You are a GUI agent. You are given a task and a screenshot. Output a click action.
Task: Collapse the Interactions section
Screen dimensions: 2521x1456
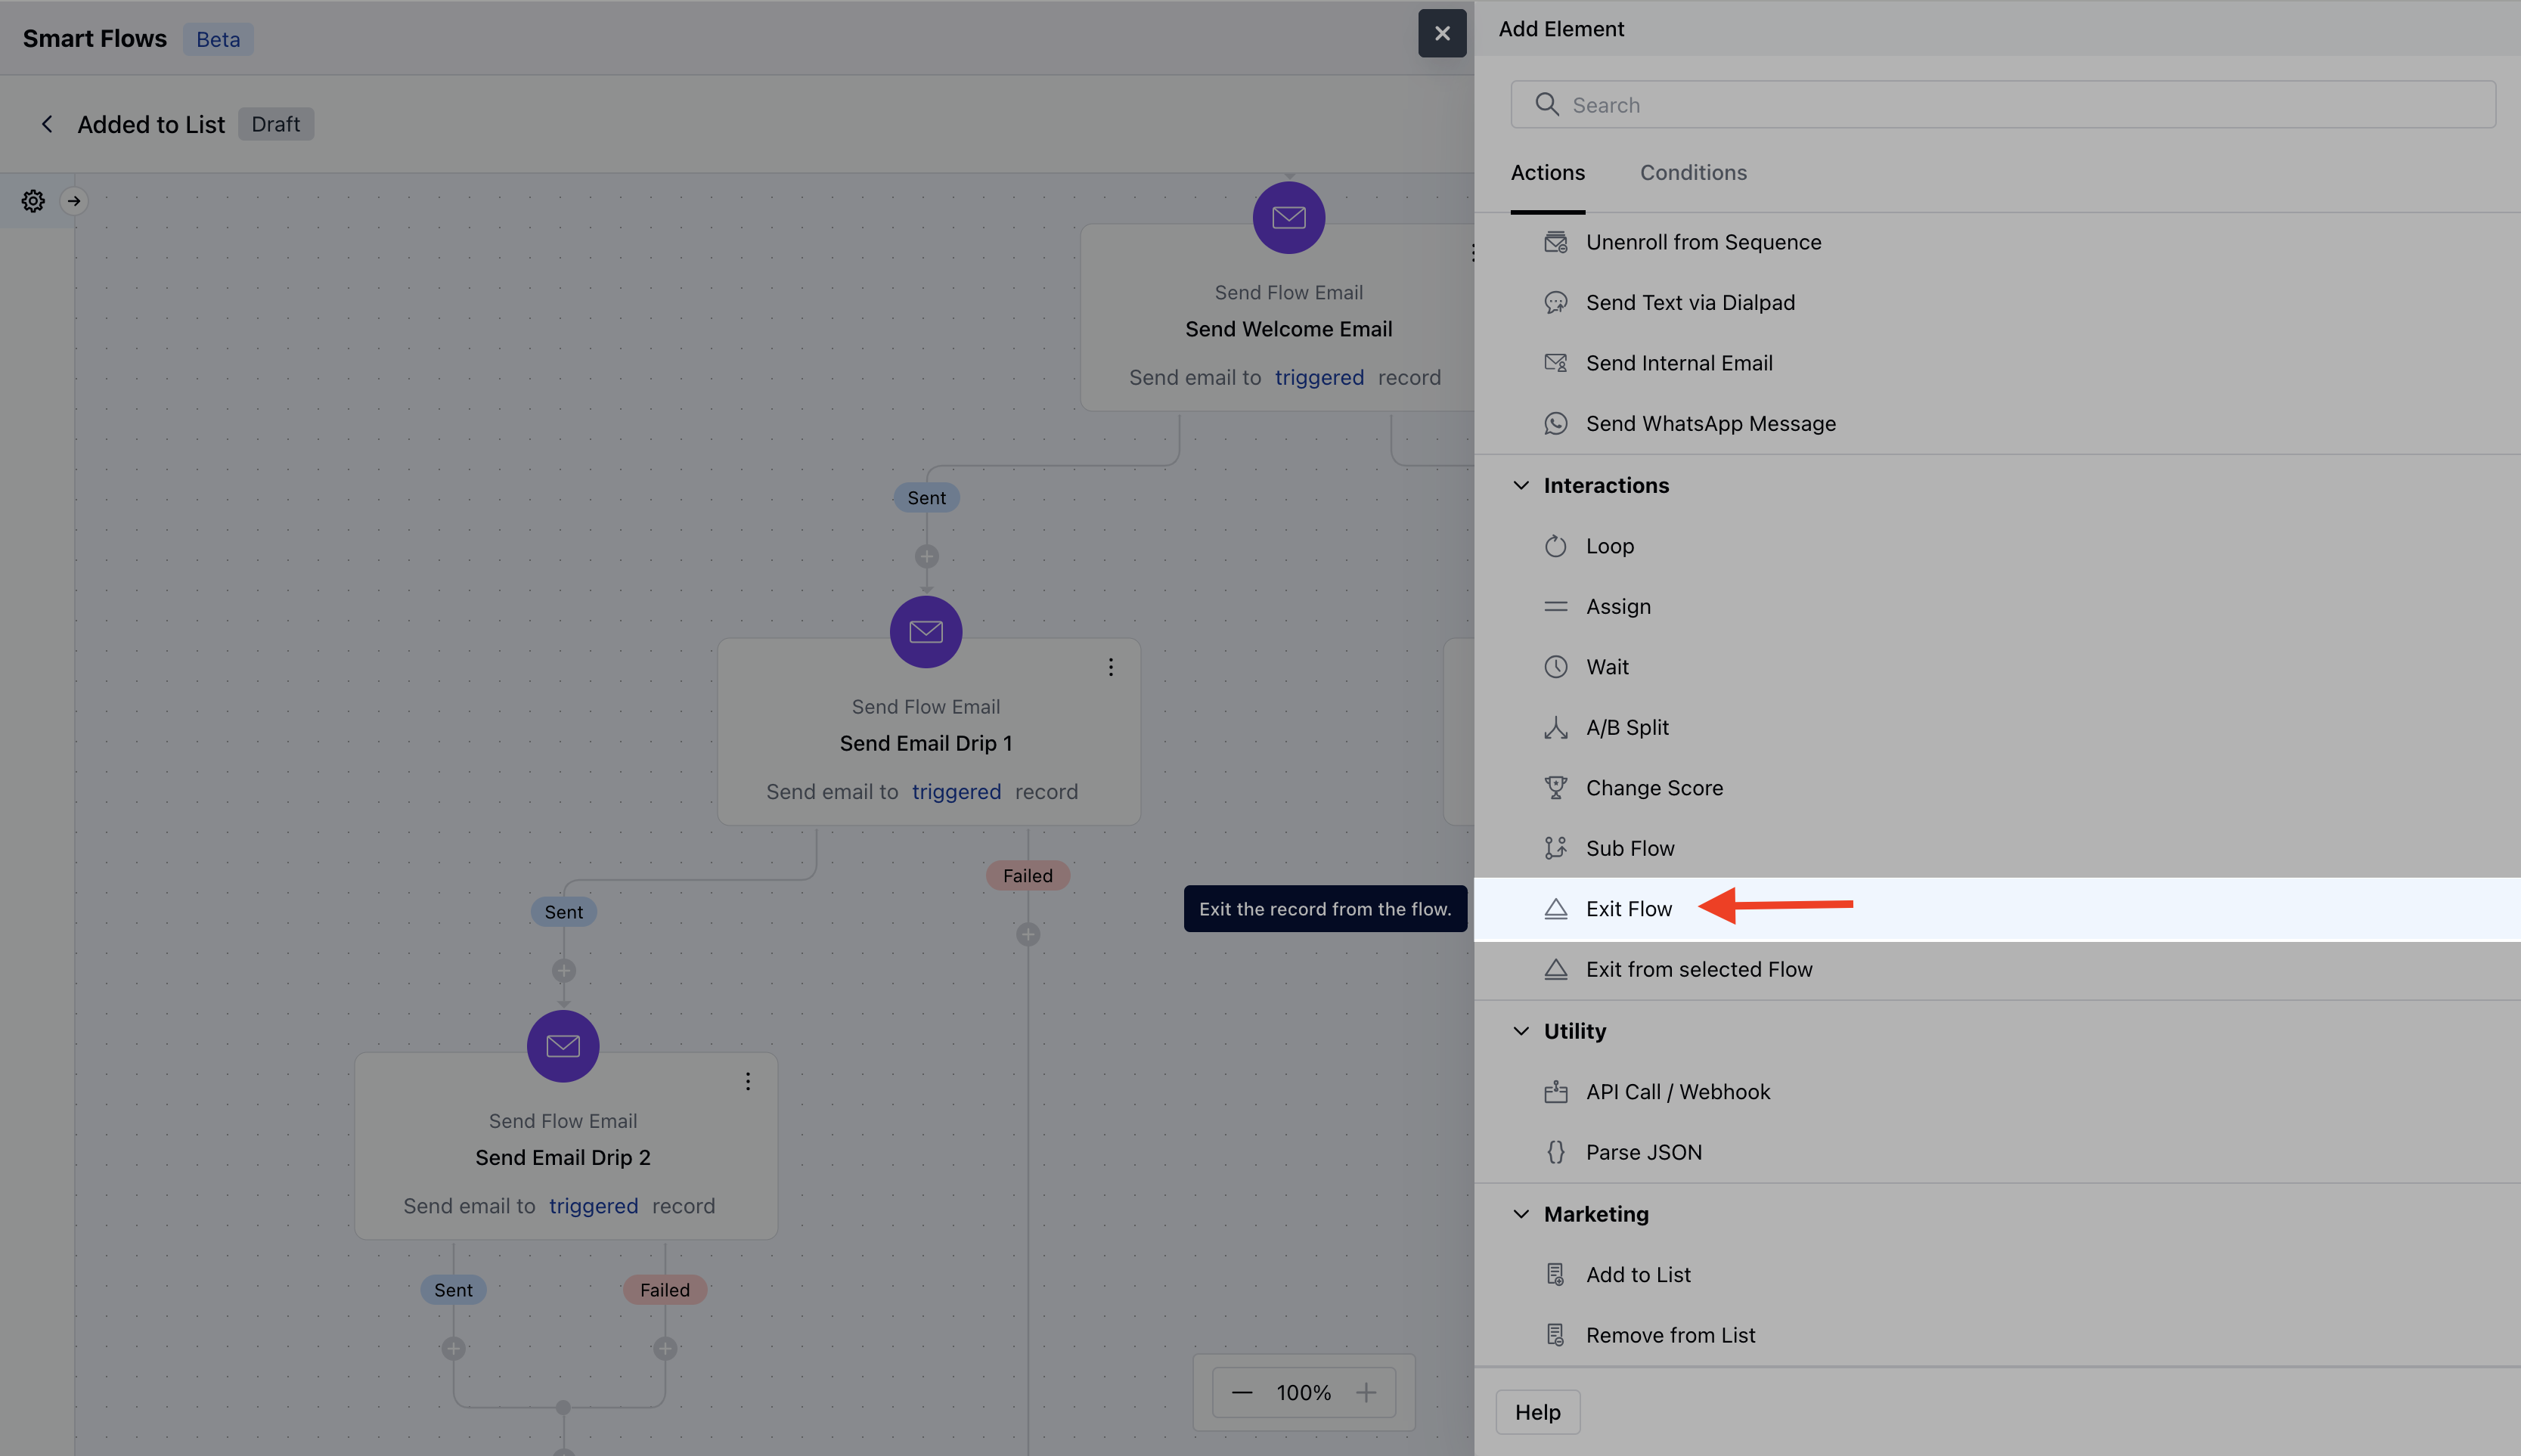coord(1521,486)
